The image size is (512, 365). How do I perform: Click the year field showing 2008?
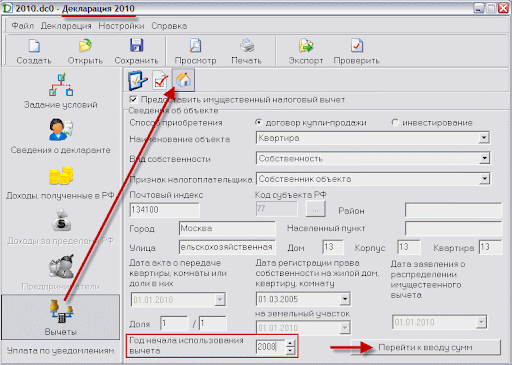tap(271, 347)
